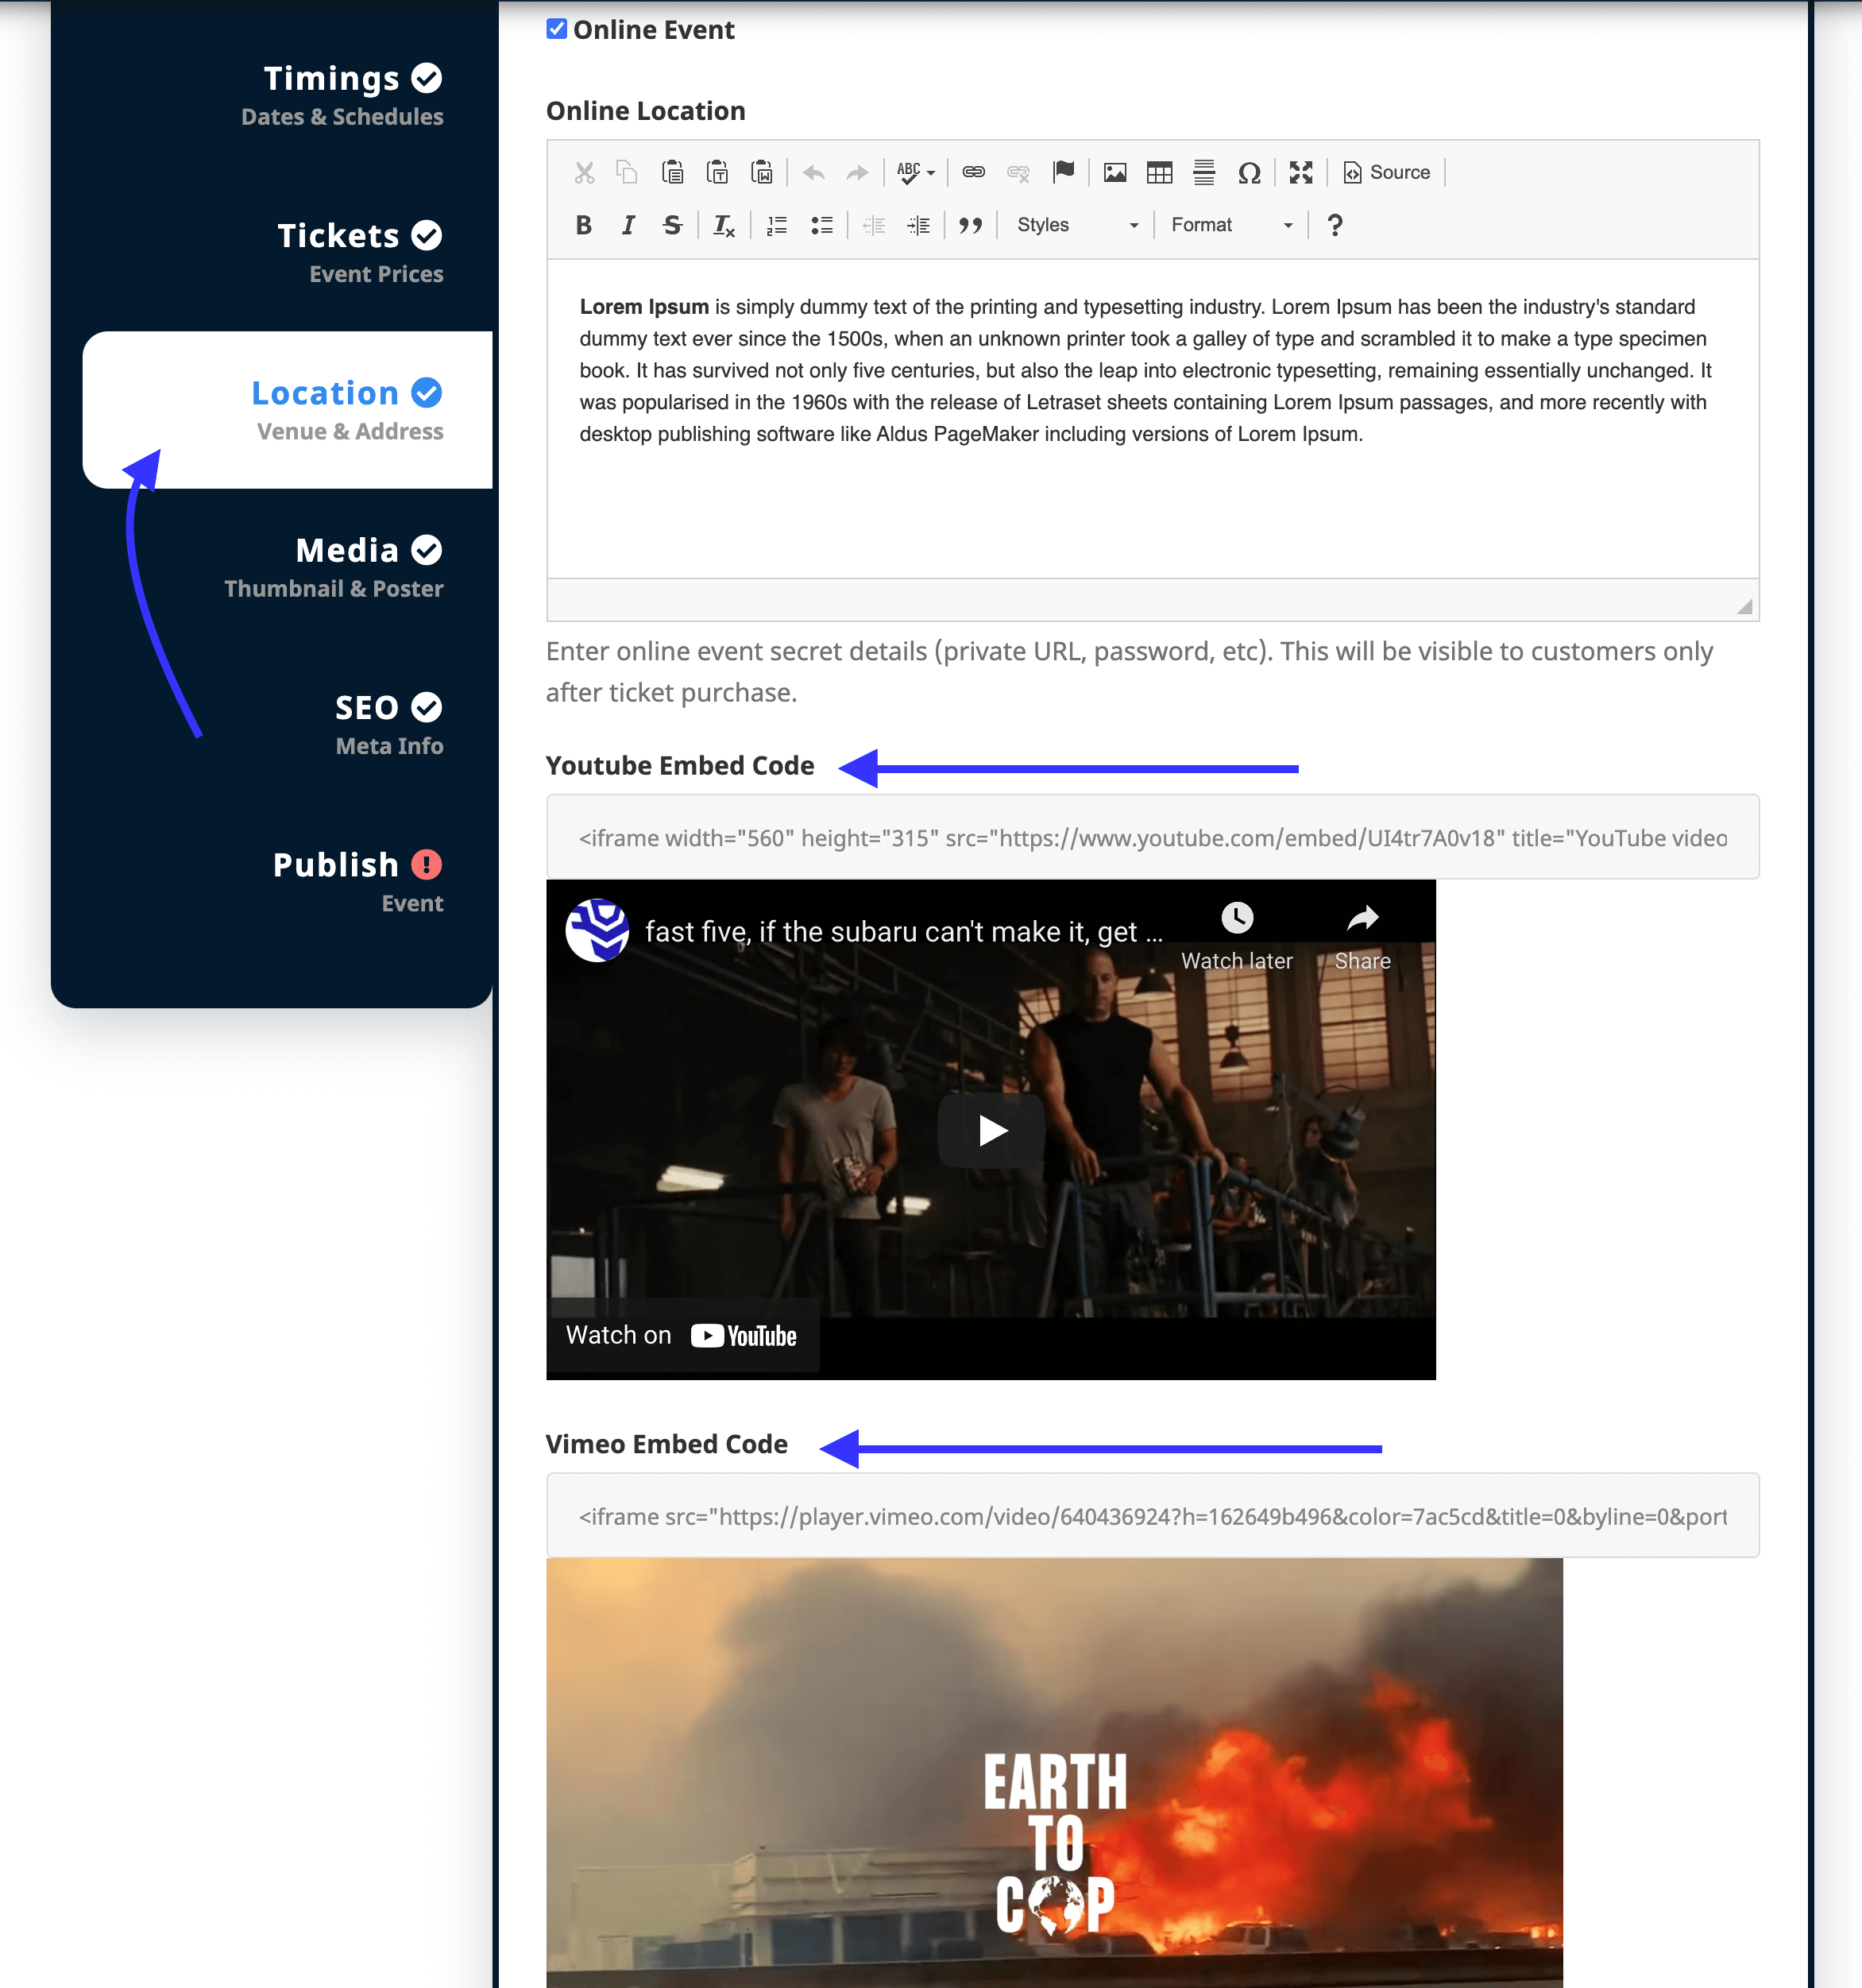Click inside the Youtube Embed Code field

[1150, 837]
